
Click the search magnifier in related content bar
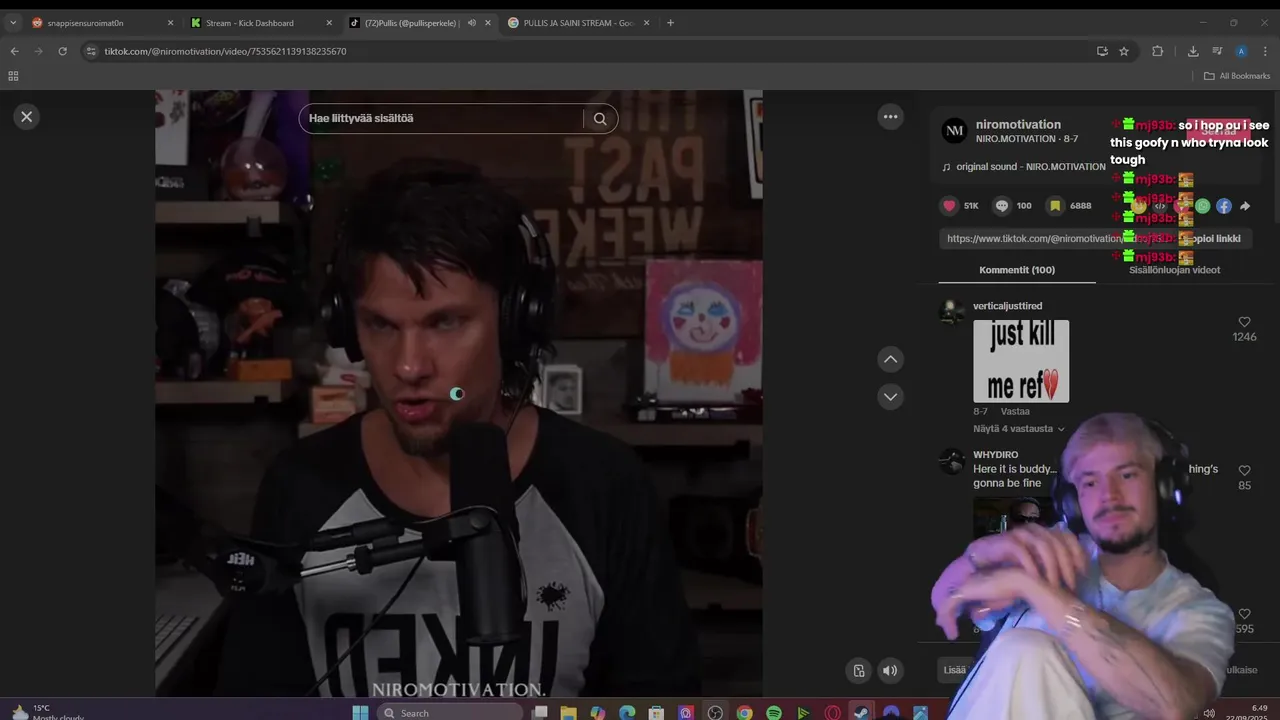[x=600, y=118]
